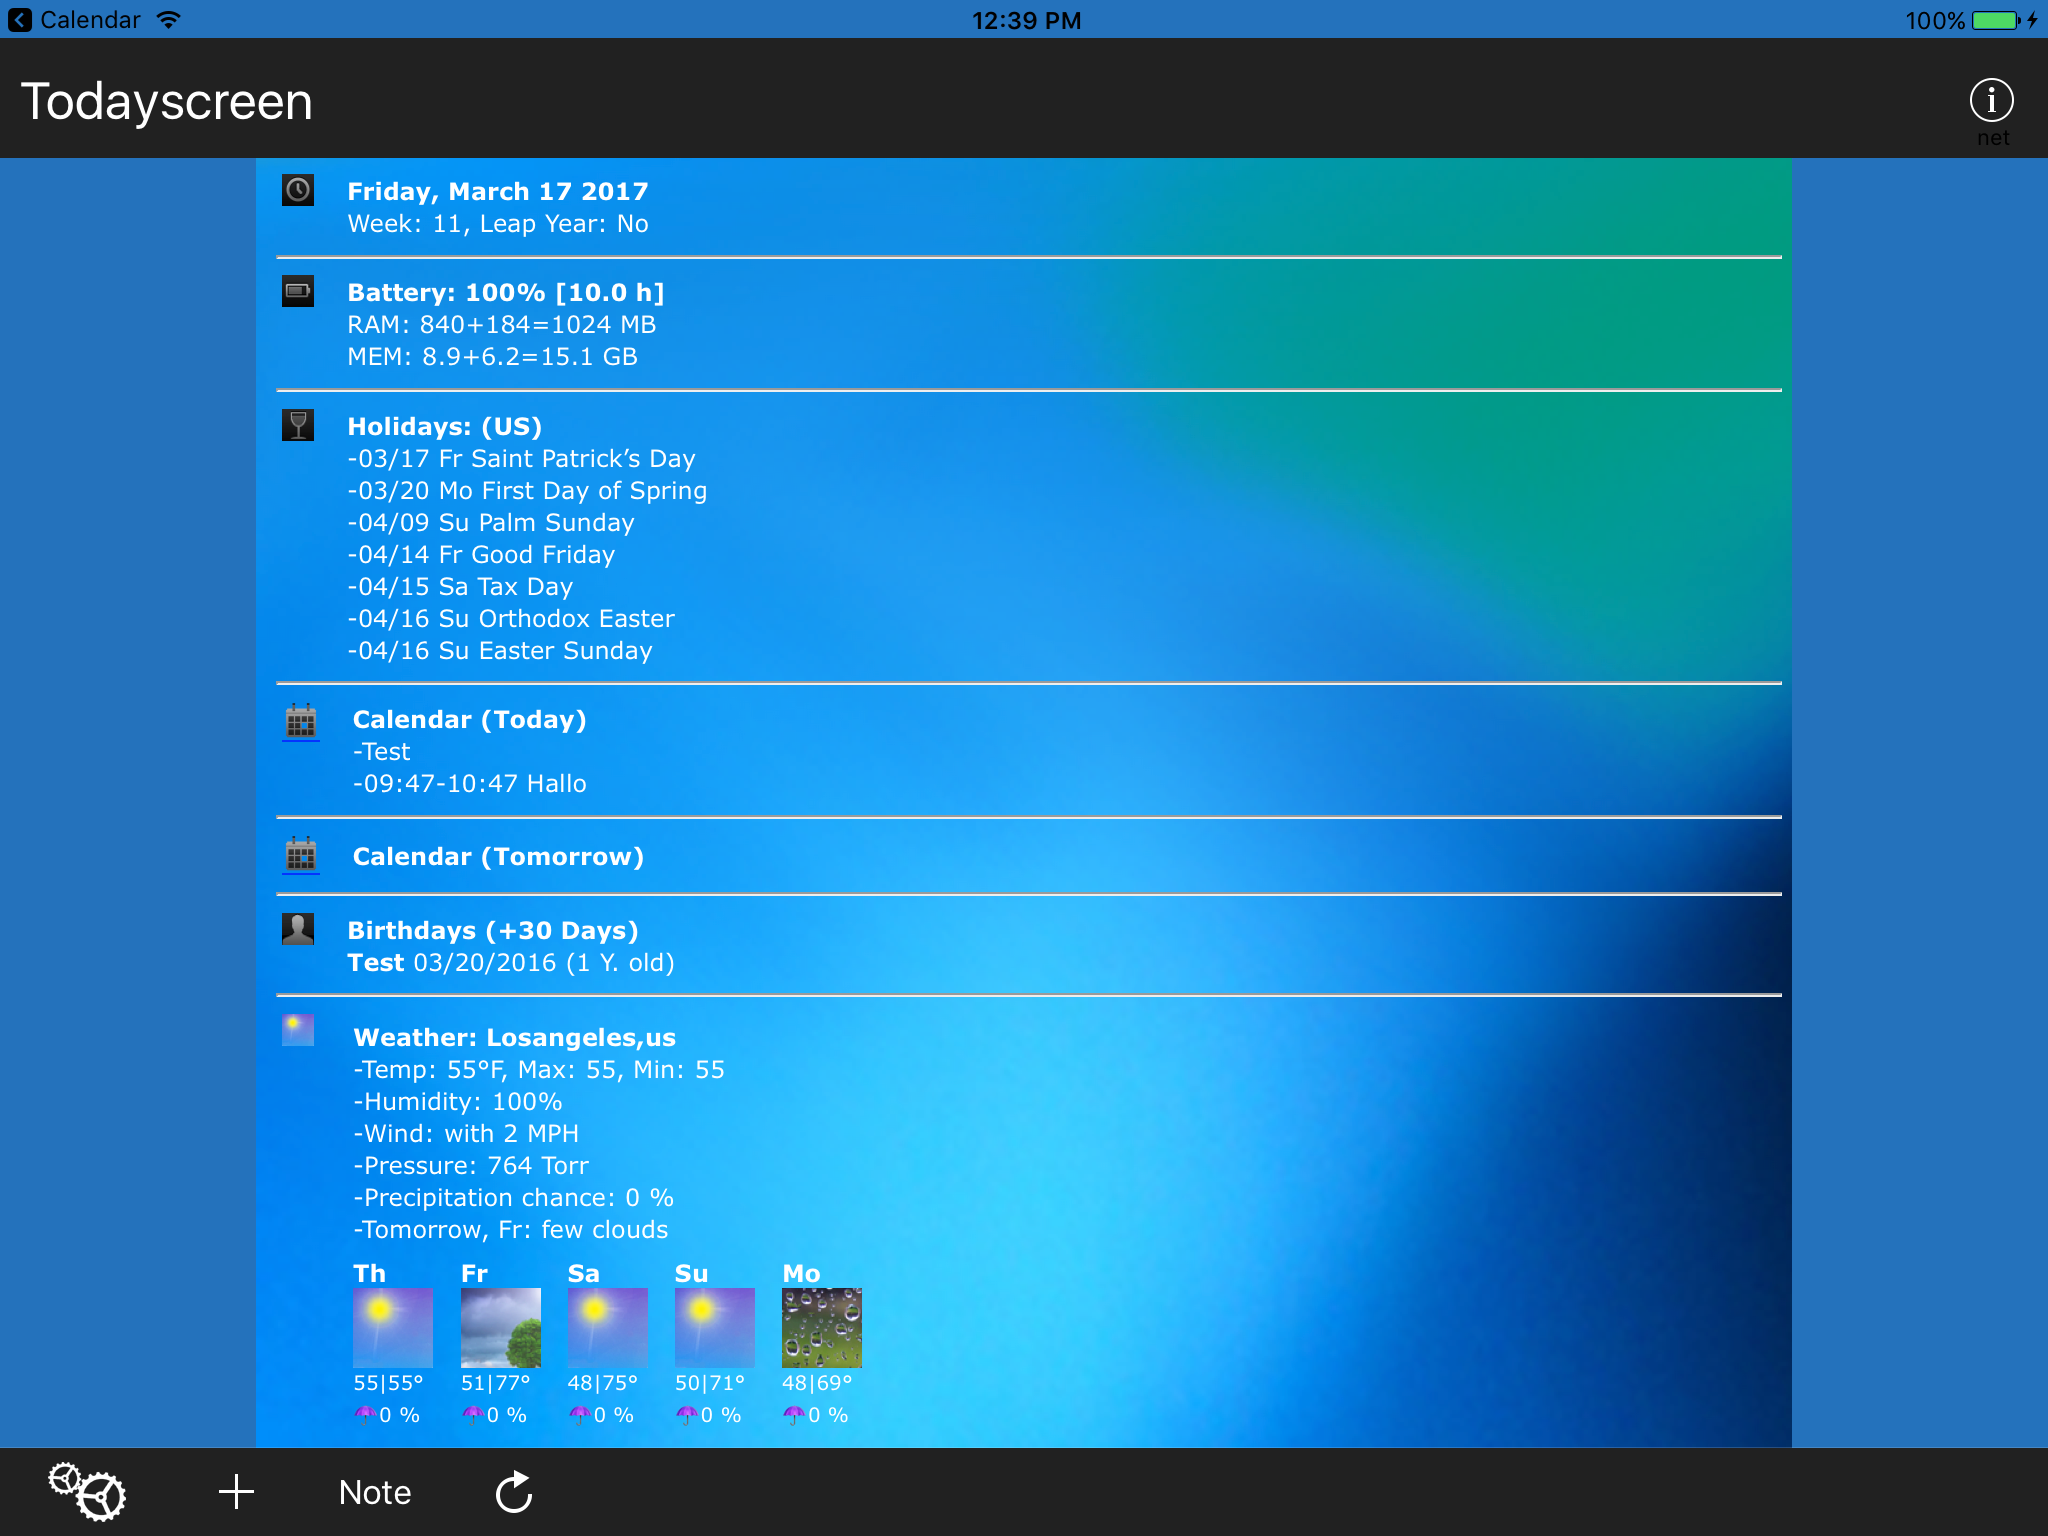Tap the wine glass holidays icon
Screen dimensions: 2048x1536
tap(298, 425)
